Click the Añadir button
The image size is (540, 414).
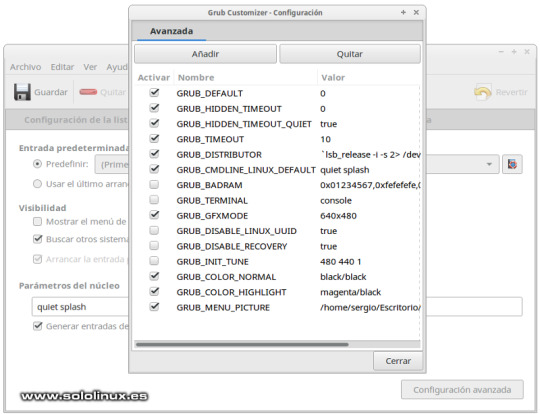[205, 54]
